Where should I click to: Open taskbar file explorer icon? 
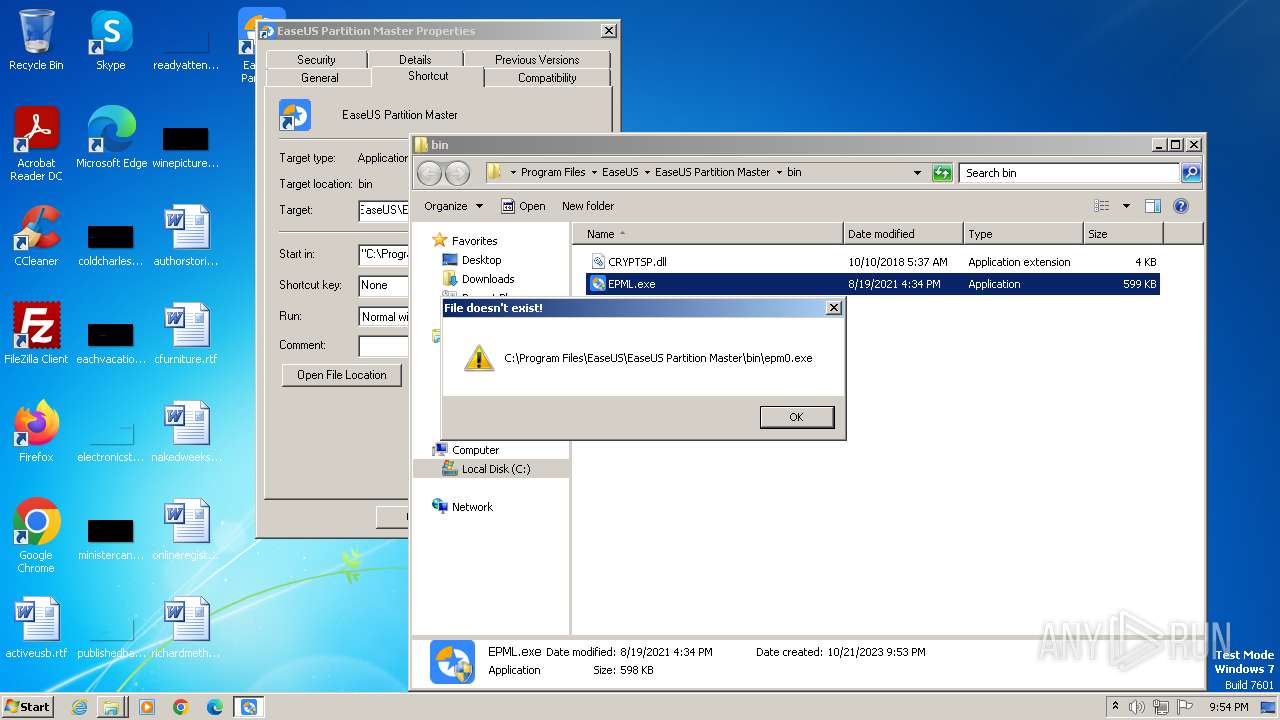(111, 707)
